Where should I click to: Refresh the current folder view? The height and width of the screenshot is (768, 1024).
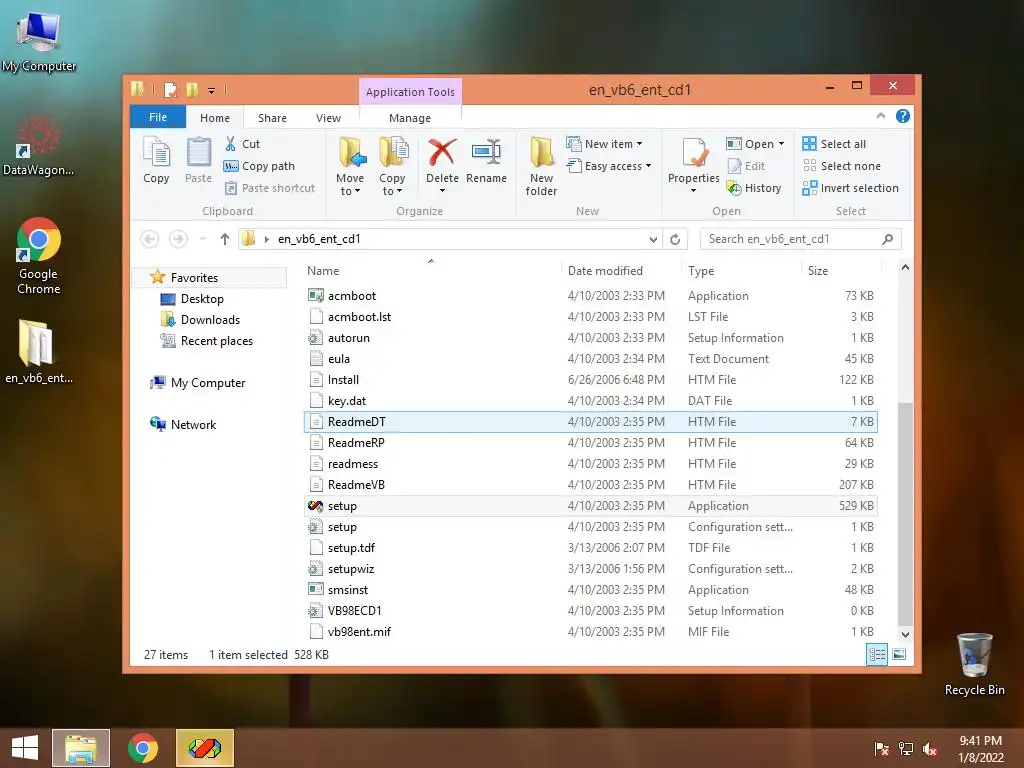(x=675, y=239)
